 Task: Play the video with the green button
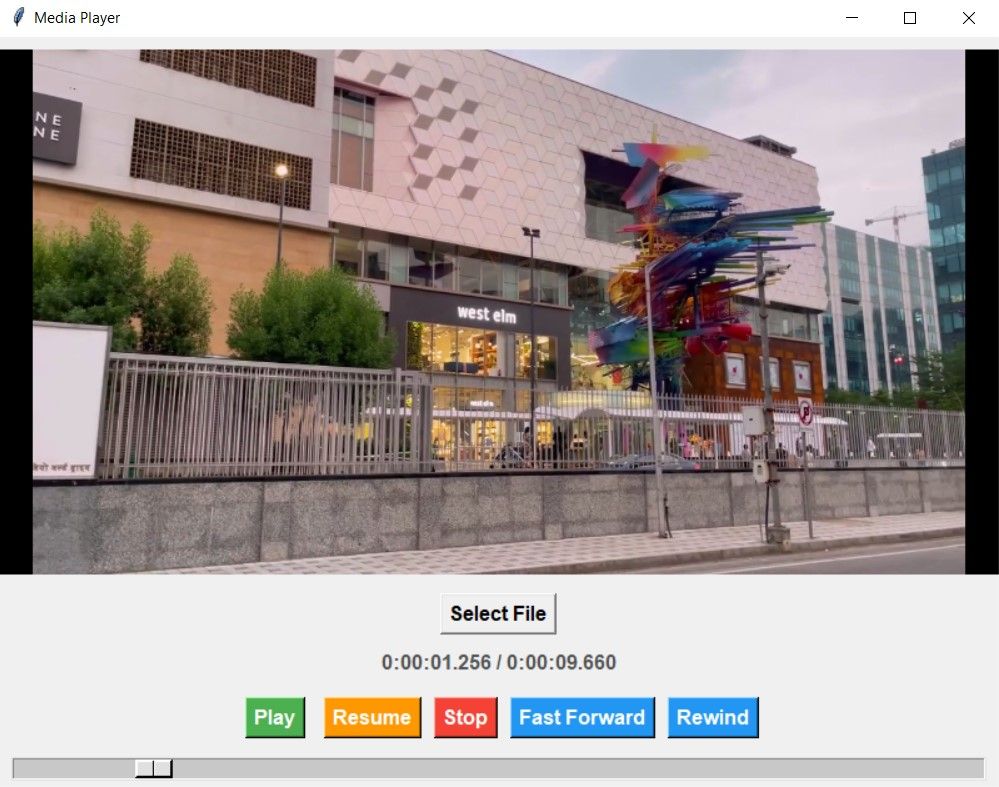(274, 716)
